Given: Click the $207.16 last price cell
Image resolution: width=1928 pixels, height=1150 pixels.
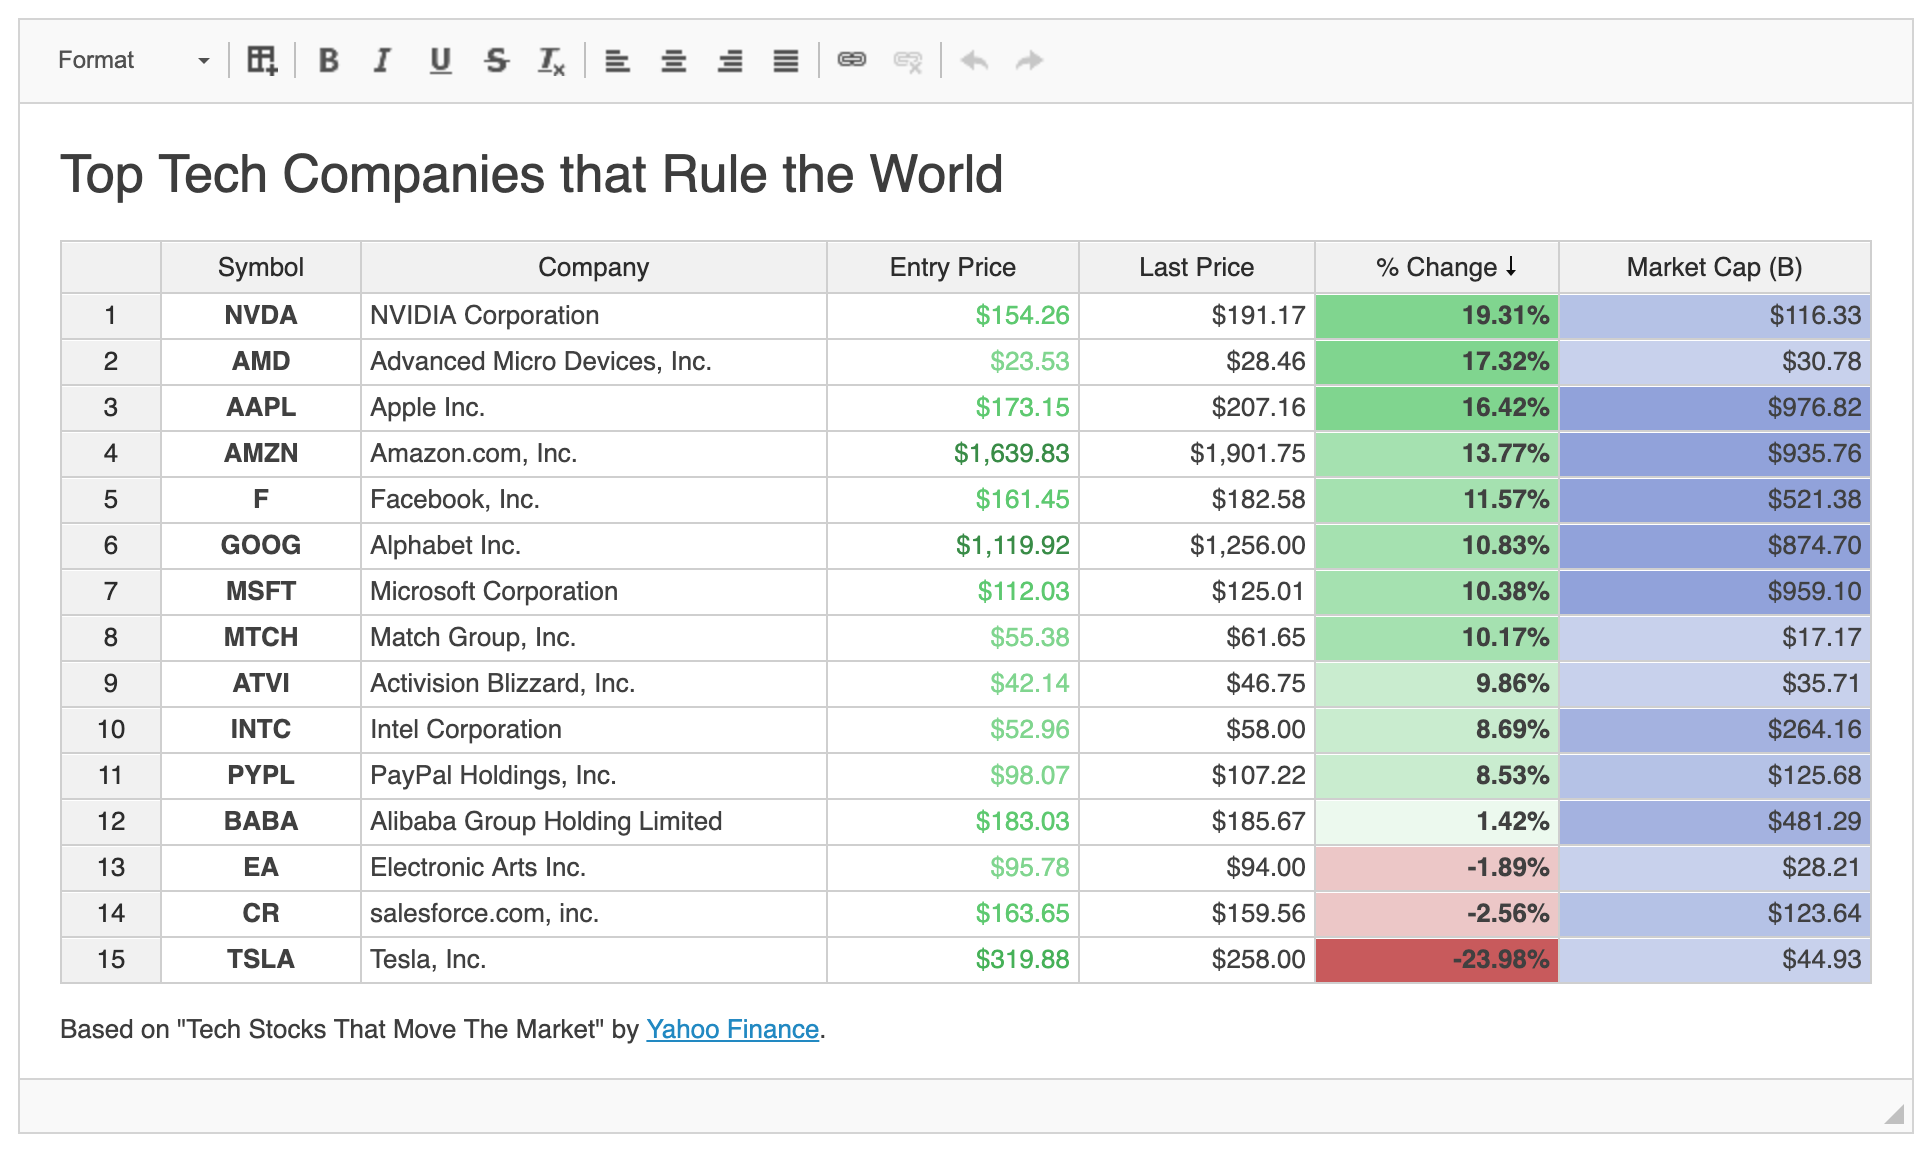Looking at the screenshot, I should [x=1197, y=407].
